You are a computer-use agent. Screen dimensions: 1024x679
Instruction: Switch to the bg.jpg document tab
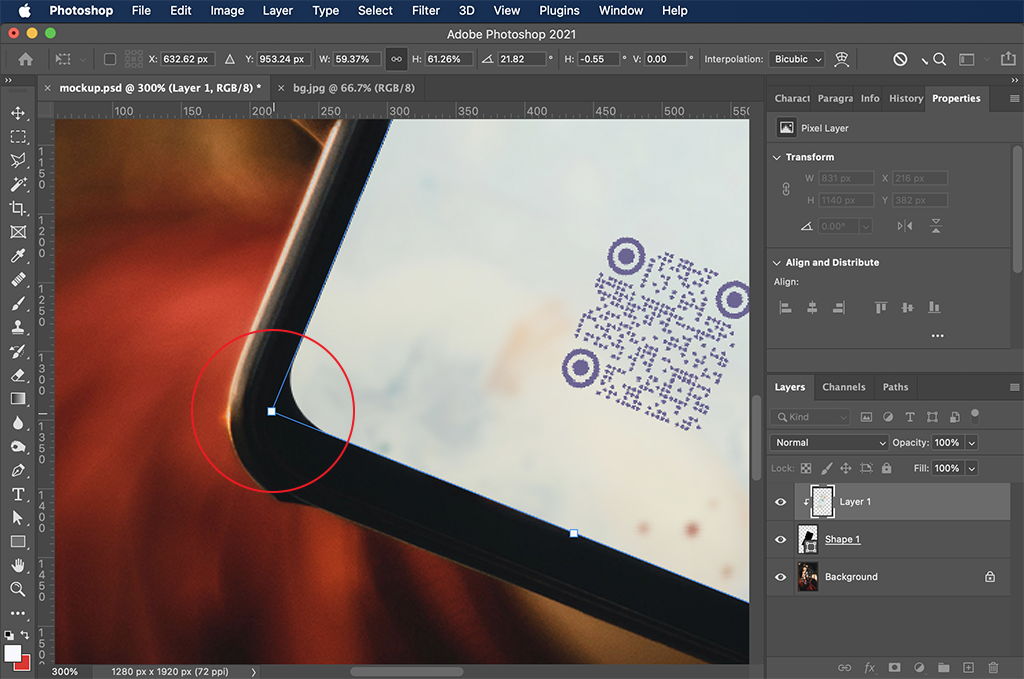click(354, 88)
